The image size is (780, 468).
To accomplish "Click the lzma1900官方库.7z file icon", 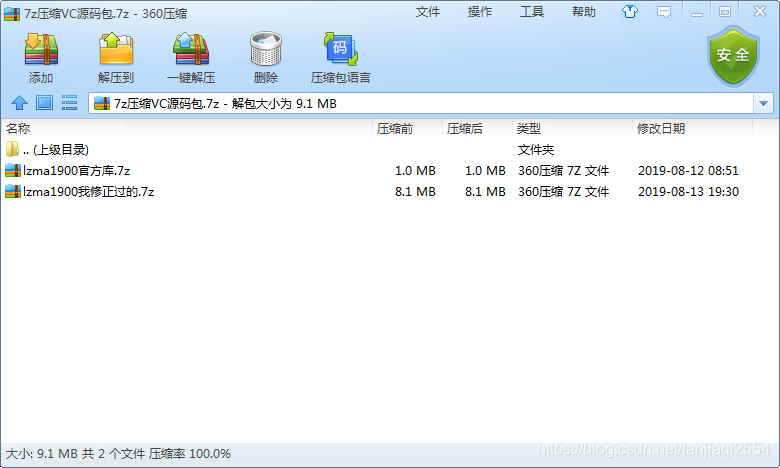I will (12, 171).
